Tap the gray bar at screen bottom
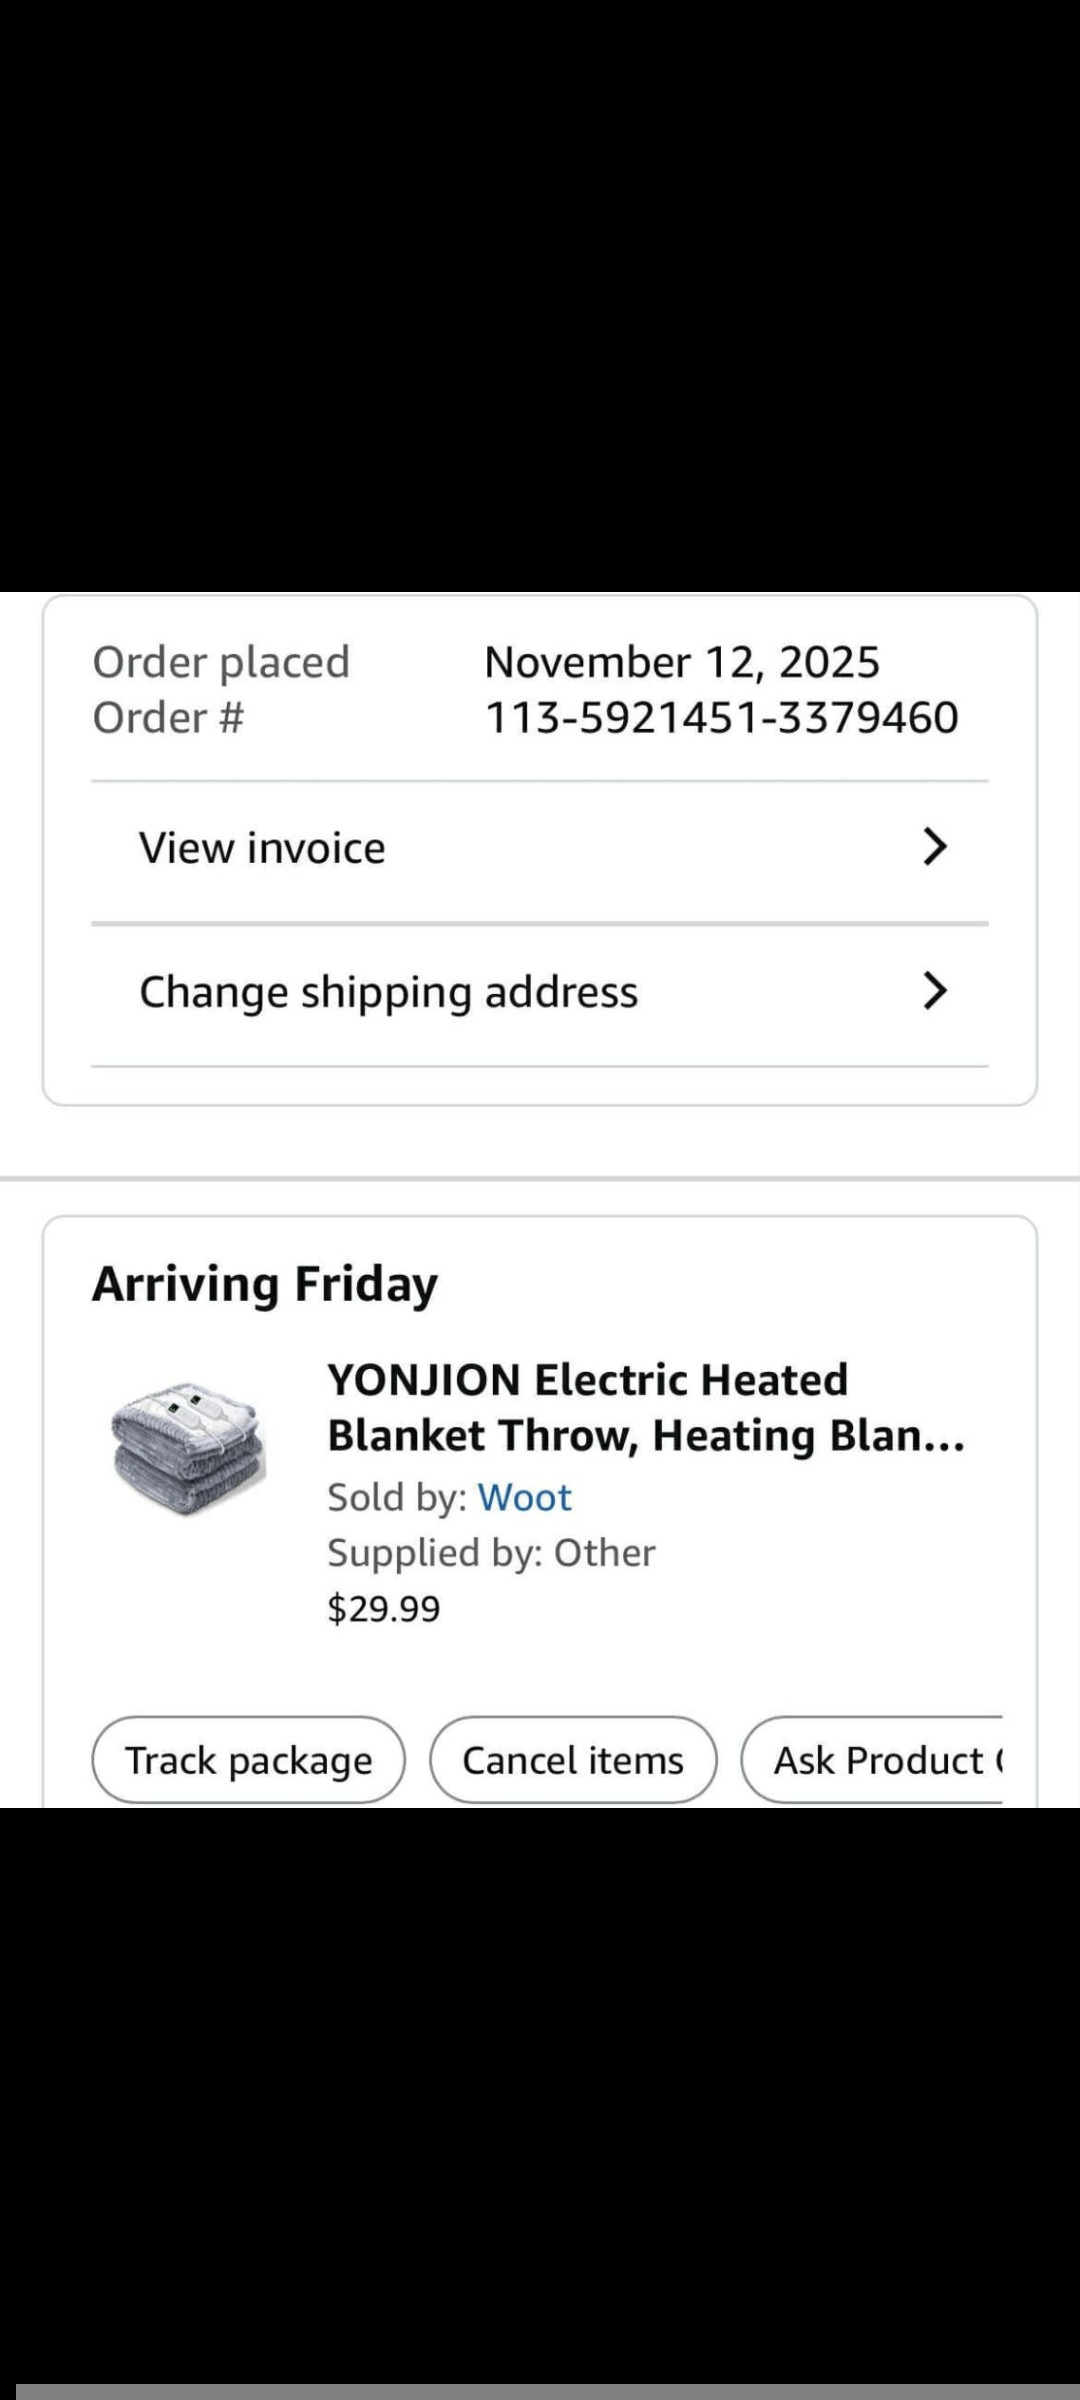This screenshot has height=2400, width=1080. click(540, 2391)
